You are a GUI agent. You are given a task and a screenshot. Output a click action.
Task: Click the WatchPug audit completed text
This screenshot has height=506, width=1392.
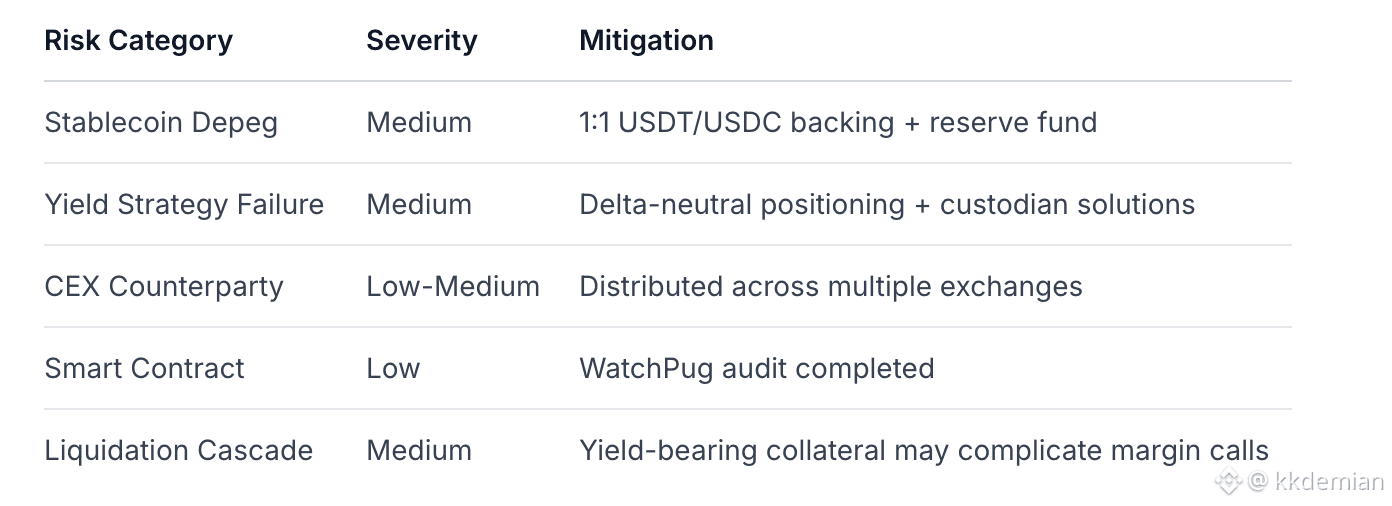point(756,369)
